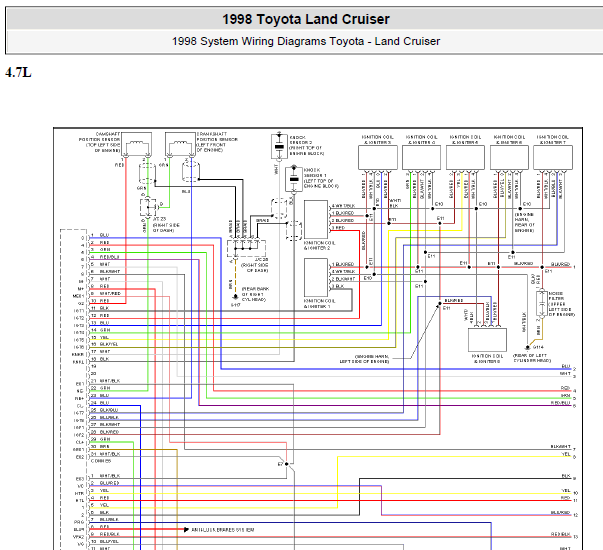Screen dimensions: 603x550
Task: Click the 'BLK/WHT' label at right edge
Action: coord(560,447)
